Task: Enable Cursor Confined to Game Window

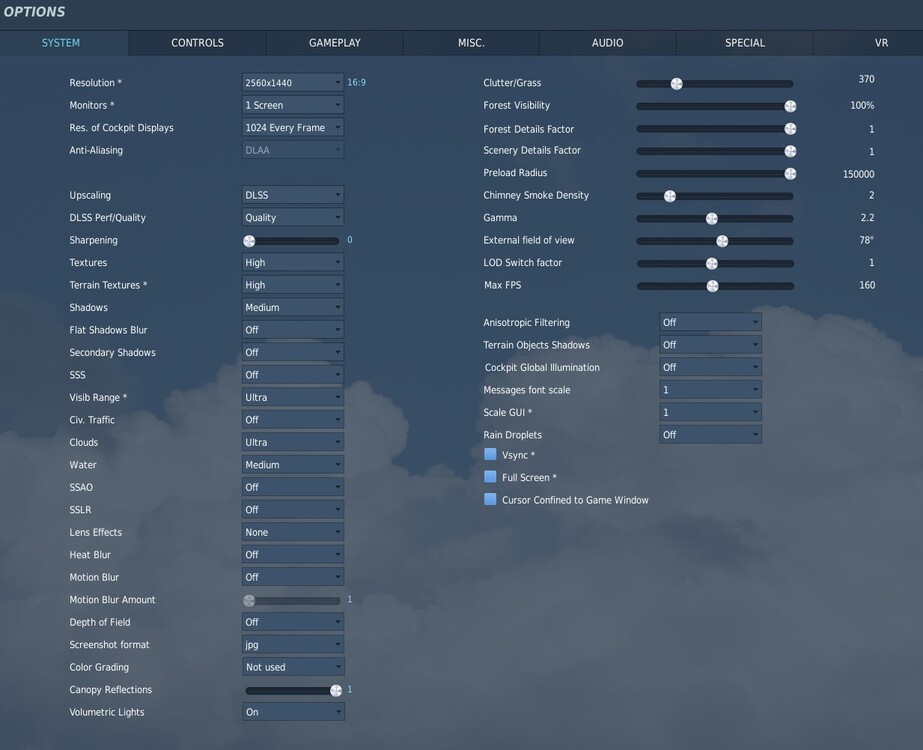Action: coord(490,499)
